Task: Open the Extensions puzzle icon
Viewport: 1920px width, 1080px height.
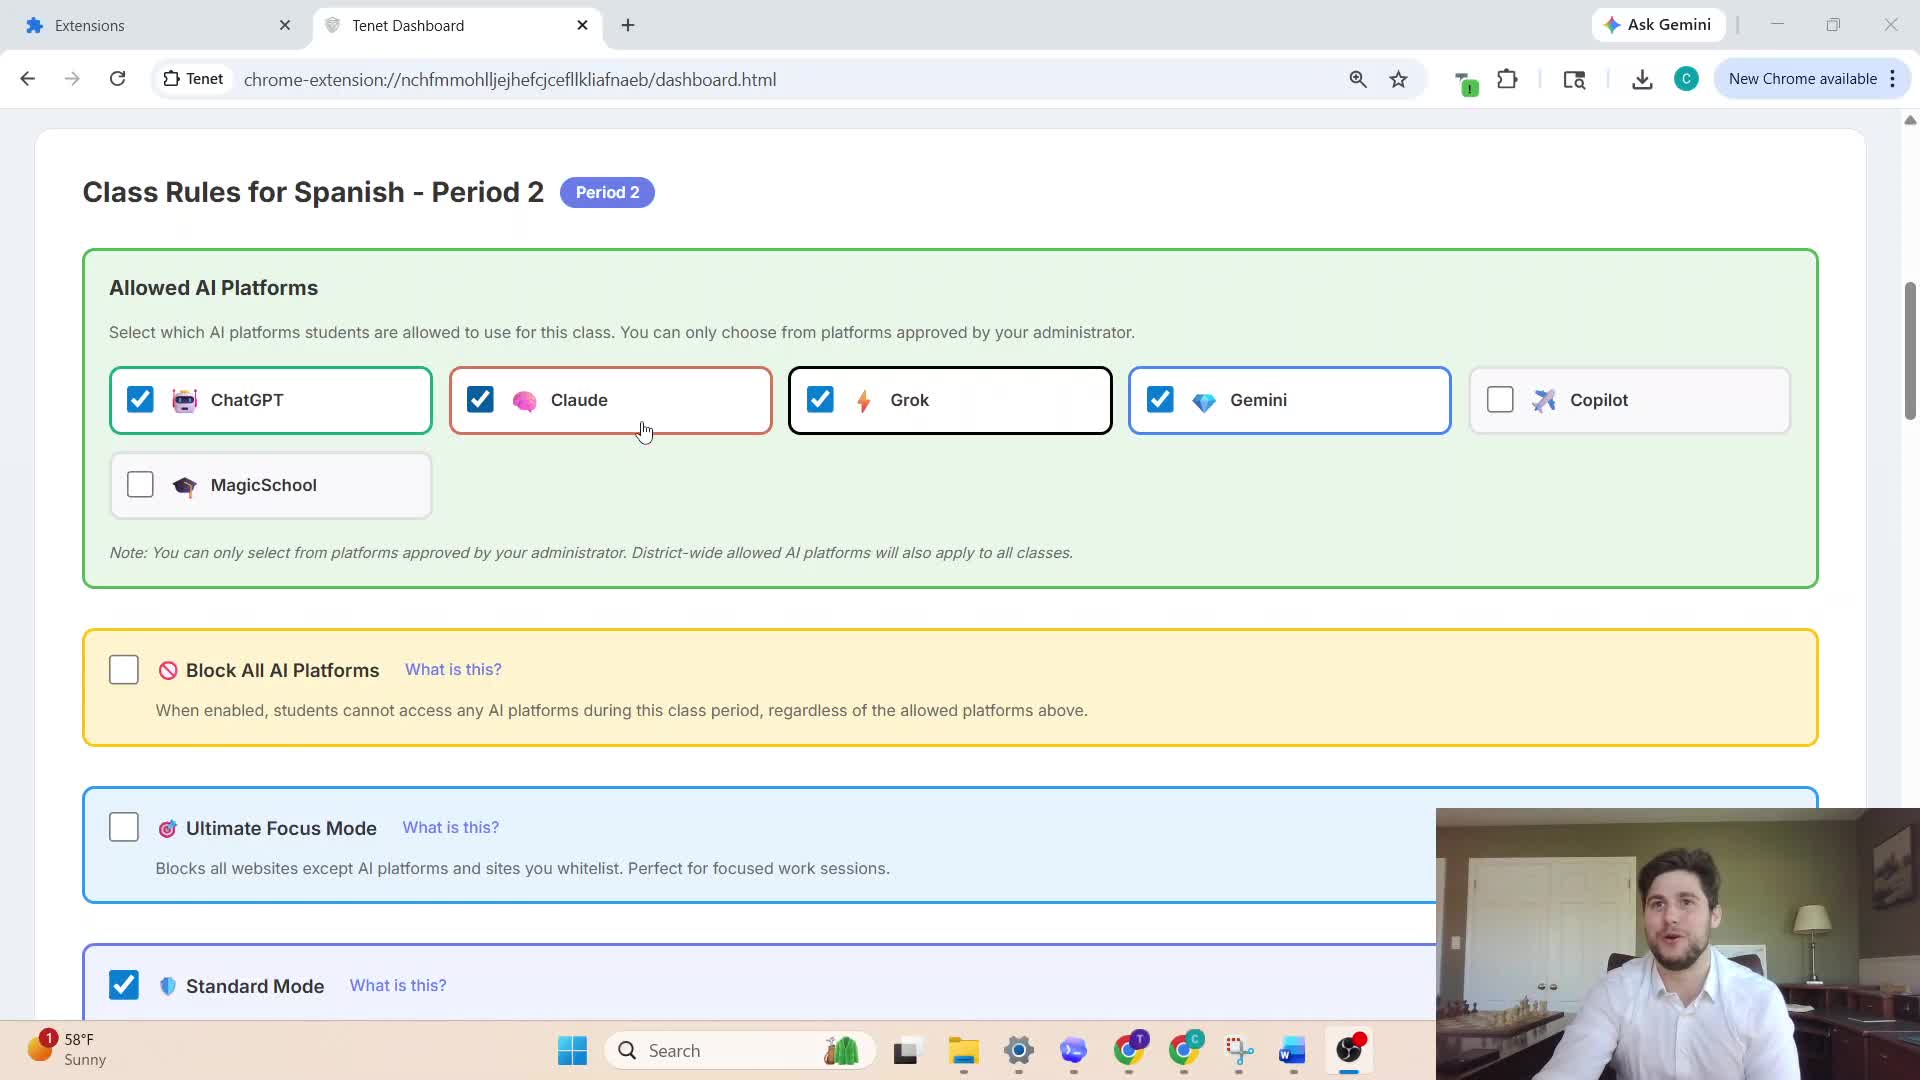Action: (1507, 79)
